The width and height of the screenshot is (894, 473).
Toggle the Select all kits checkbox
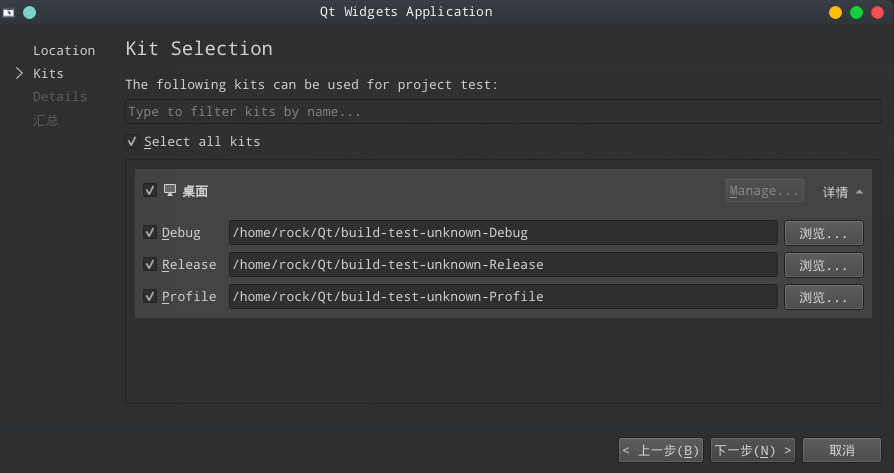click(x=132, y=142)
